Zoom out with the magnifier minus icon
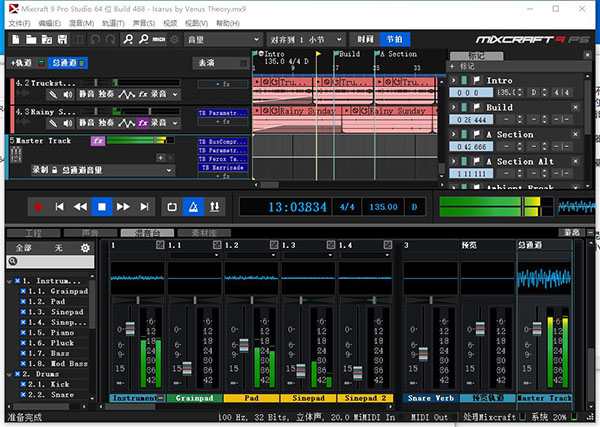Viewport: 600px width, 427px height. 143,39
